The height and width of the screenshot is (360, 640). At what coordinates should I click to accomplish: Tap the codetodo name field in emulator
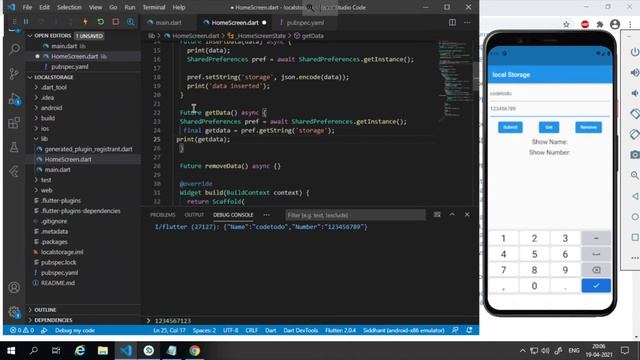point(549,93)
